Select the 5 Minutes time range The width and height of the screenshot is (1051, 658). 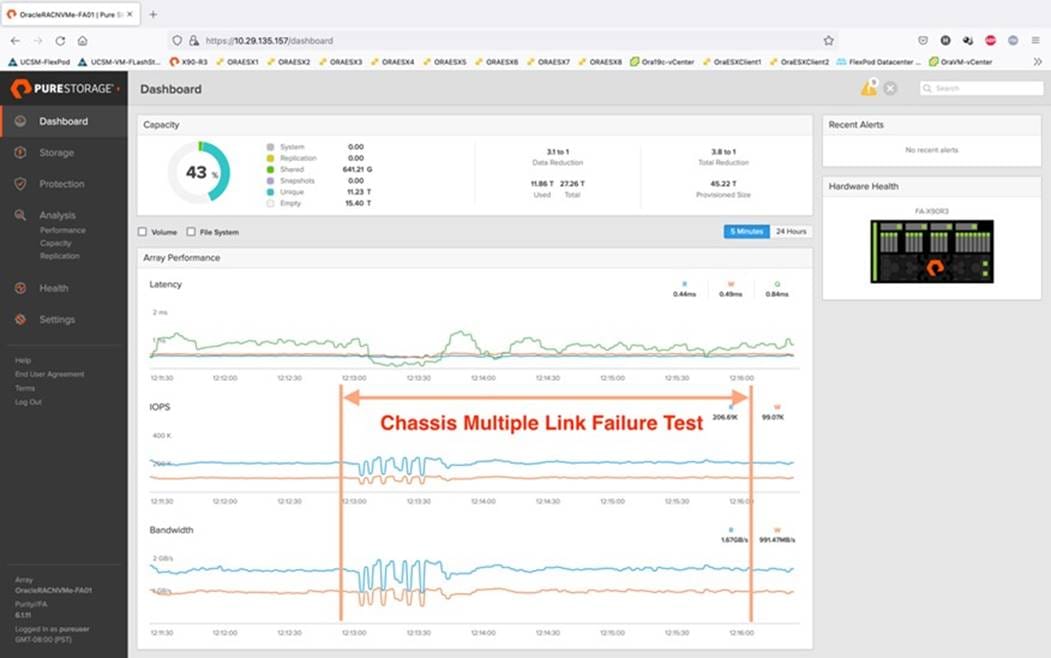[x=747, y=231]
